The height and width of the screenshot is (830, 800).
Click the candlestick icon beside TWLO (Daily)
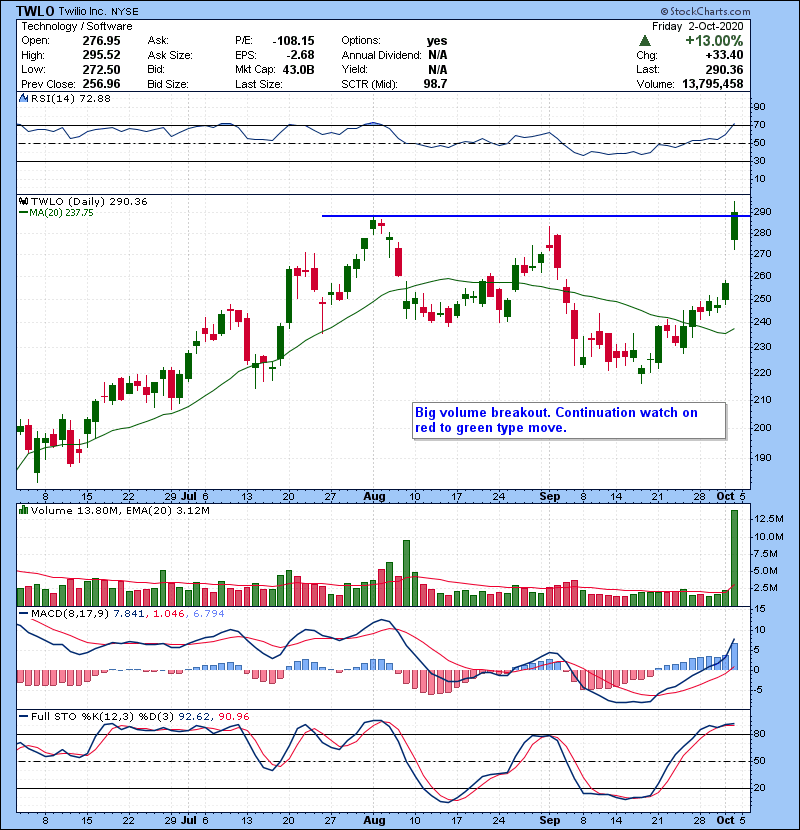pos(23,201)
